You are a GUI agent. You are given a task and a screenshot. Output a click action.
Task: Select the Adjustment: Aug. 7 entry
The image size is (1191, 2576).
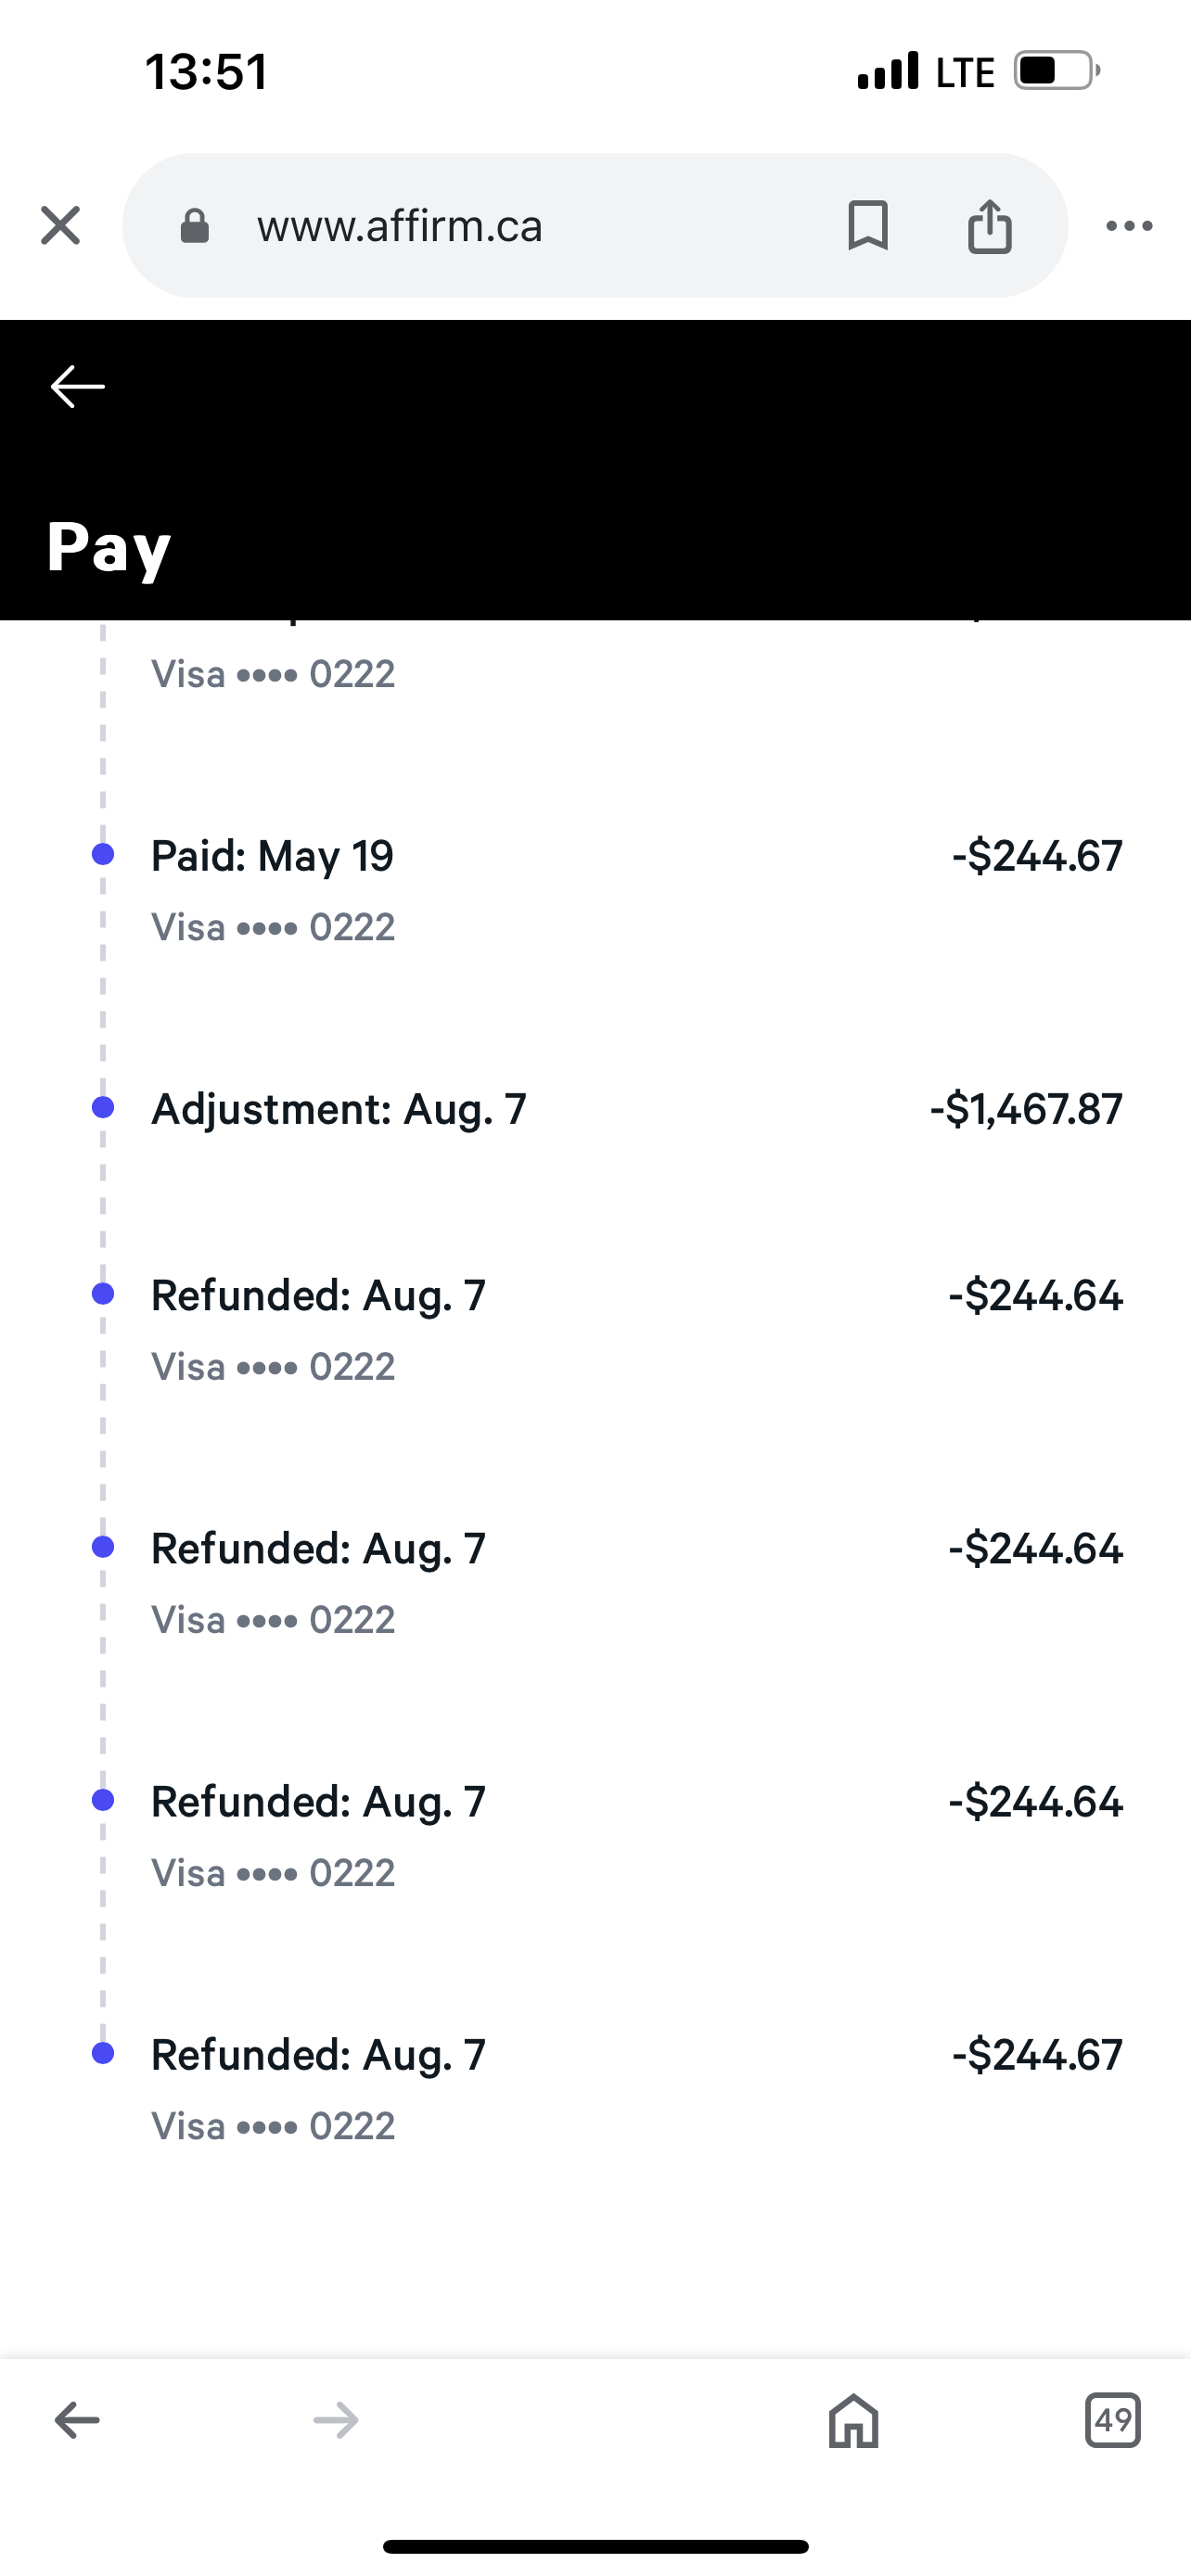338,1109
